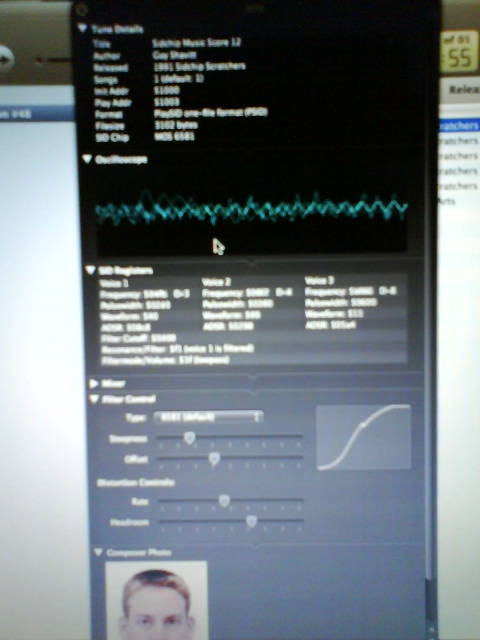Click the arrow button in the background toolbar
The width and height of the screenshot is (480, 640).
tap(7, 58)
